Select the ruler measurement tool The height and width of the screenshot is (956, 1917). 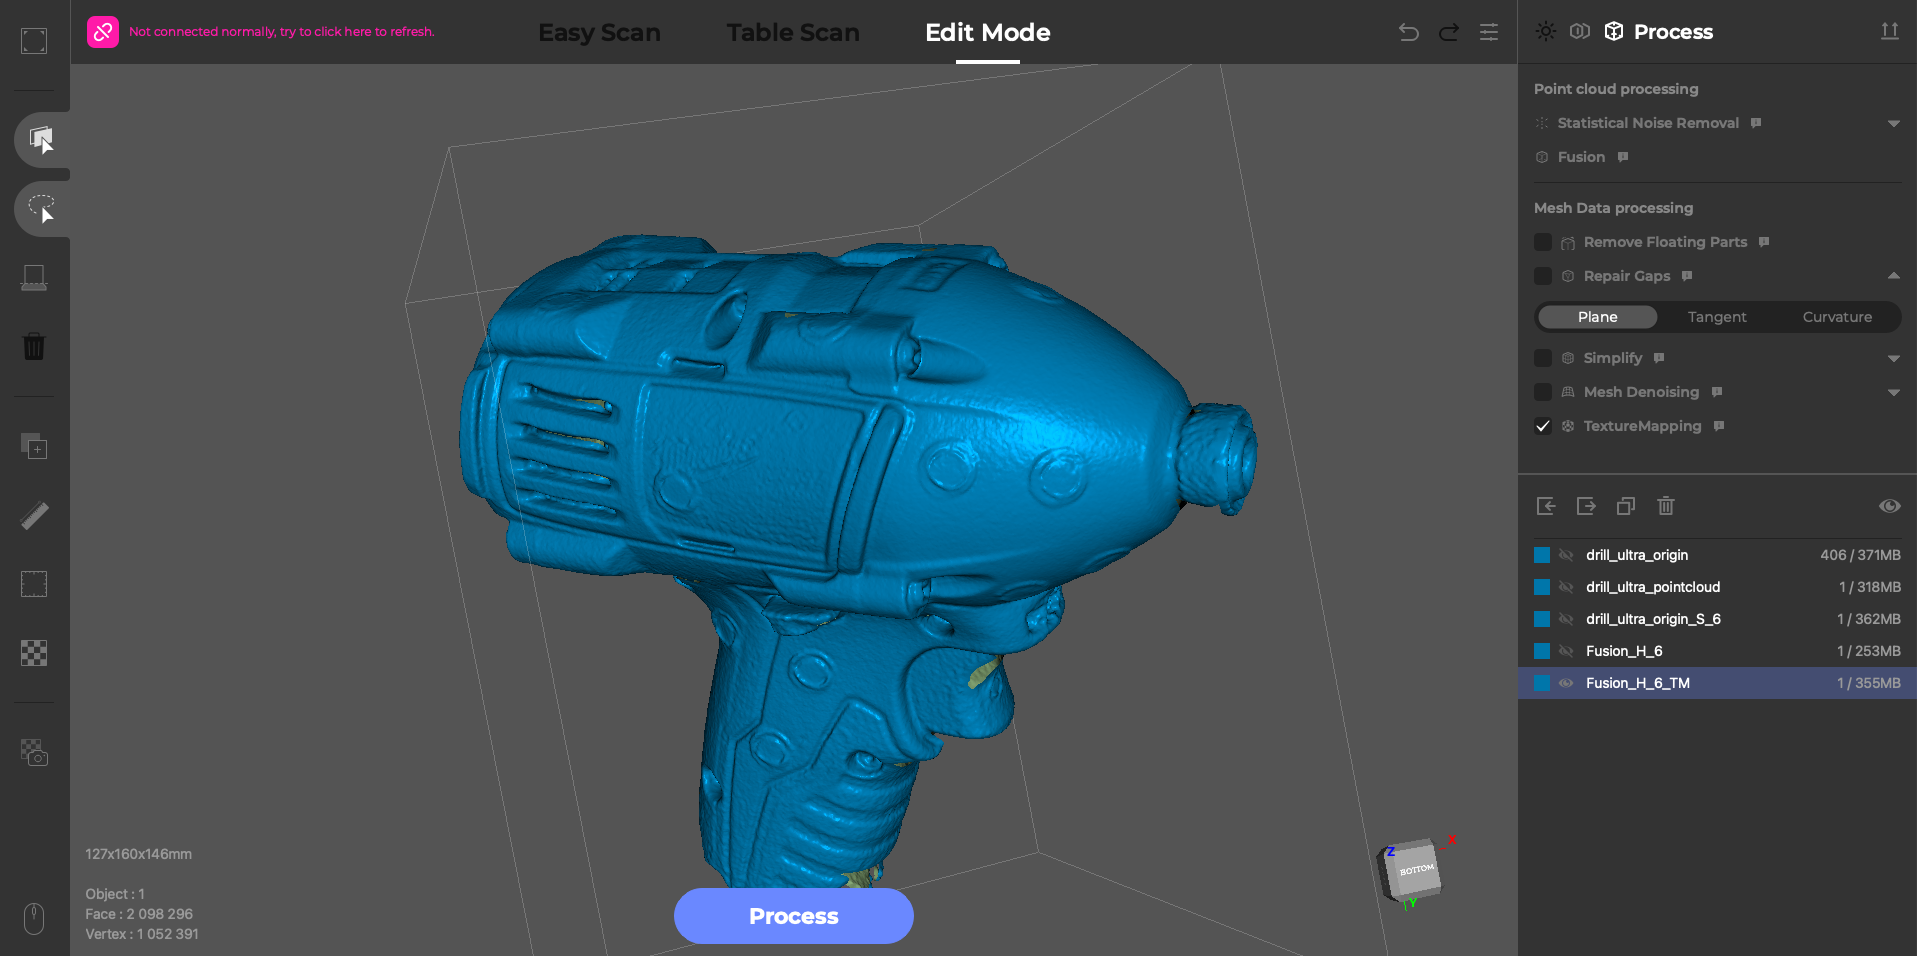tap(34, 515)
